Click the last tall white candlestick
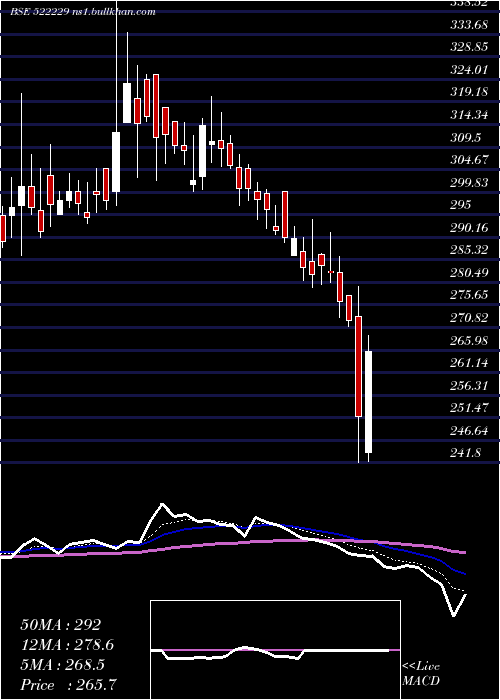 click(368, 402)
